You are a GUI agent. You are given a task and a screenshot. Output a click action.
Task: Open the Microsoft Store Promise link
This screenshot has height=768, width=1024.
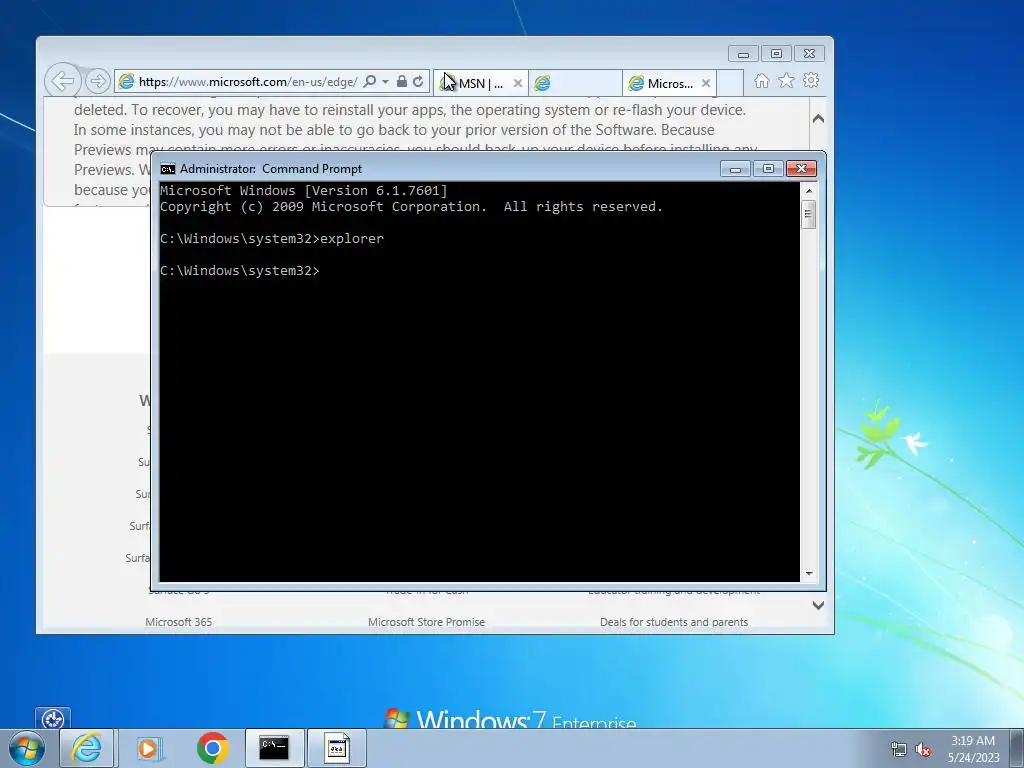[426, 622]
